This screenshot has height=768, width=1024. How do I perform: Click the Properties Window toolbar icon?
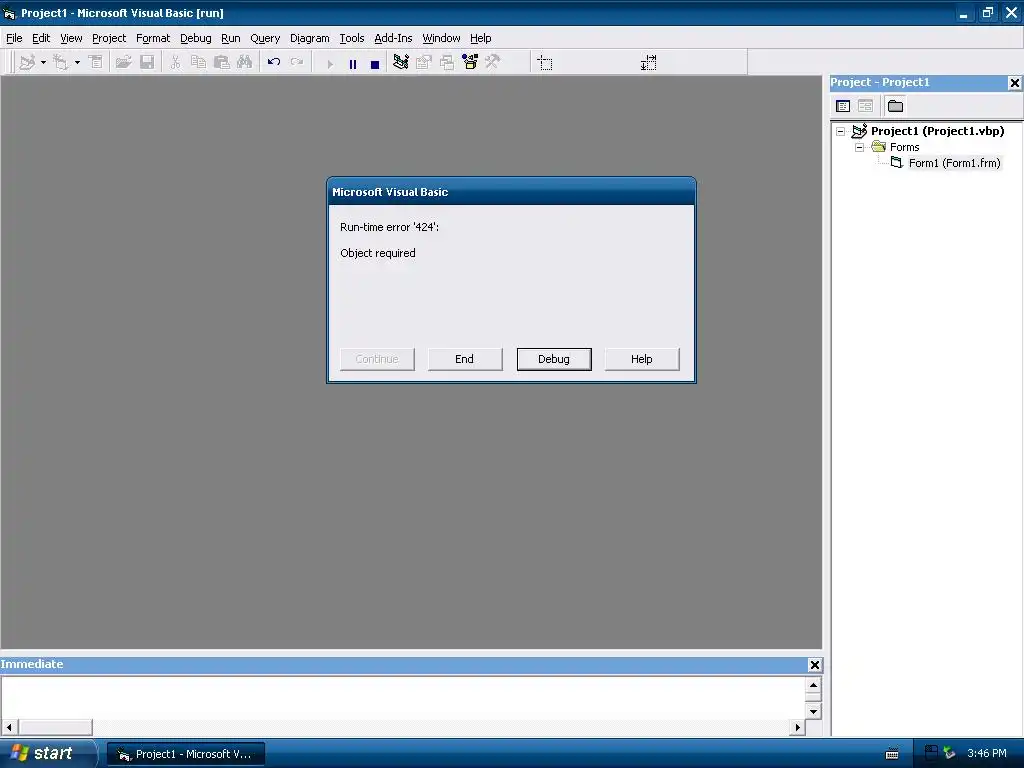424,63
